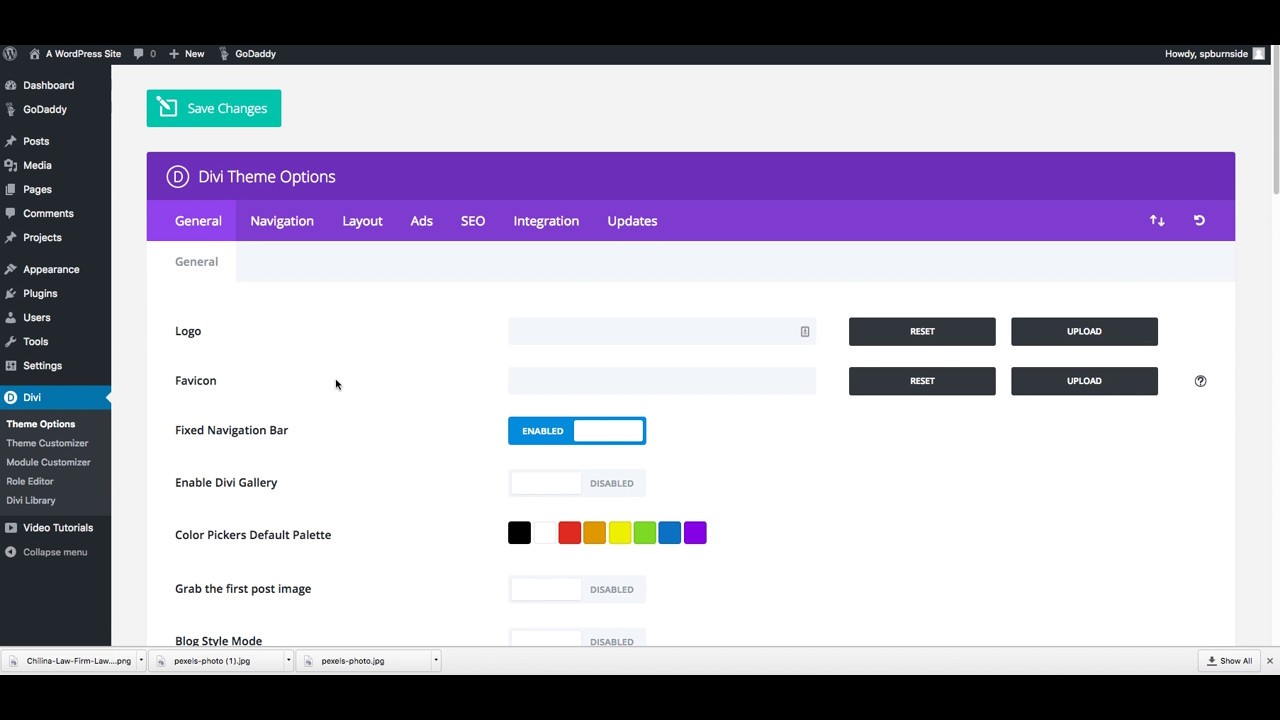This screenshot has width=1280, height=720.
Task: Expand the Chilina-Law-Firm download dropdown arrow
Action: [140, 661]
